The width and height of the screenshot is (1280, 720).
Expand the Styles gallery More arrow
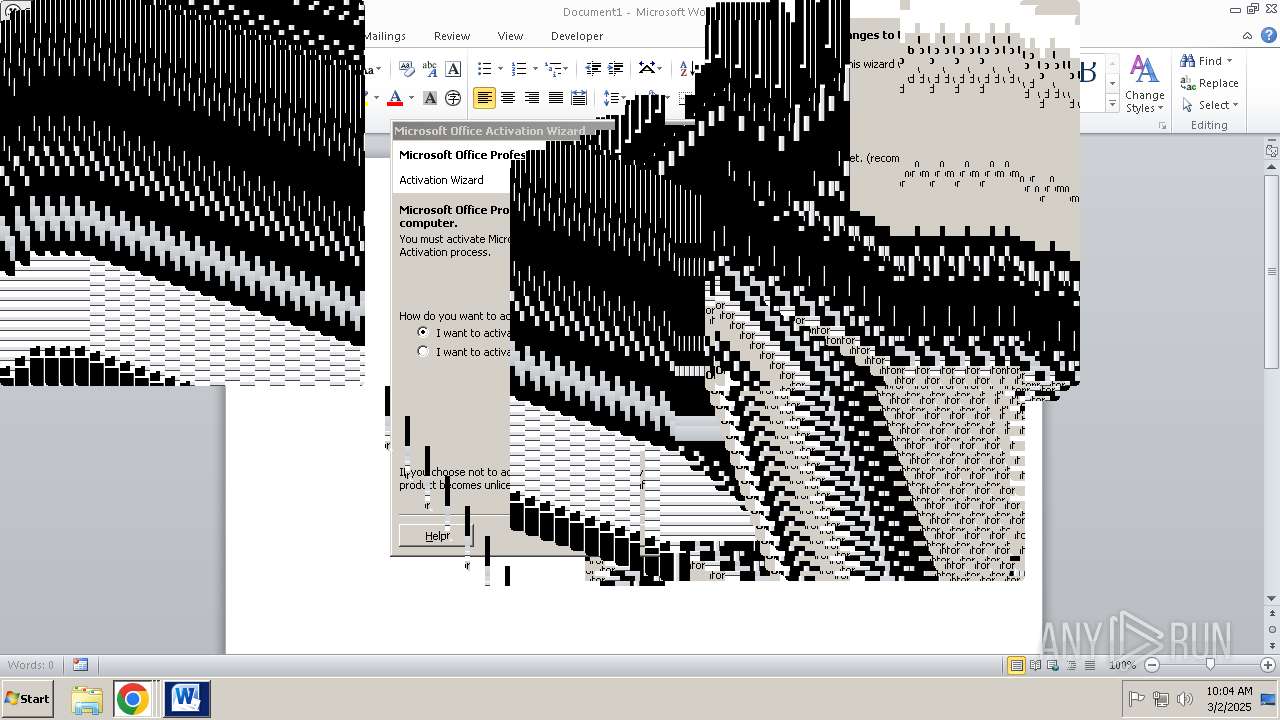(x=1112, y=104)
